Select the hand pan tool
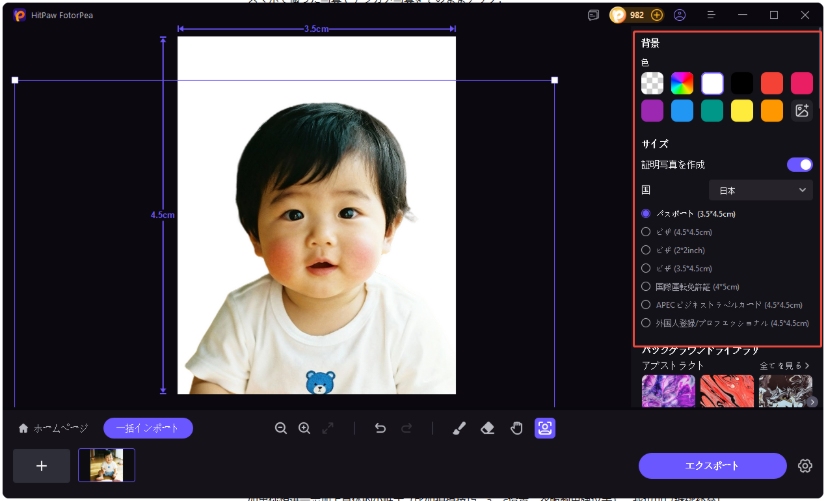Image resolution: width=826 pixels, height=501 pixels. (x=516, y=428)
